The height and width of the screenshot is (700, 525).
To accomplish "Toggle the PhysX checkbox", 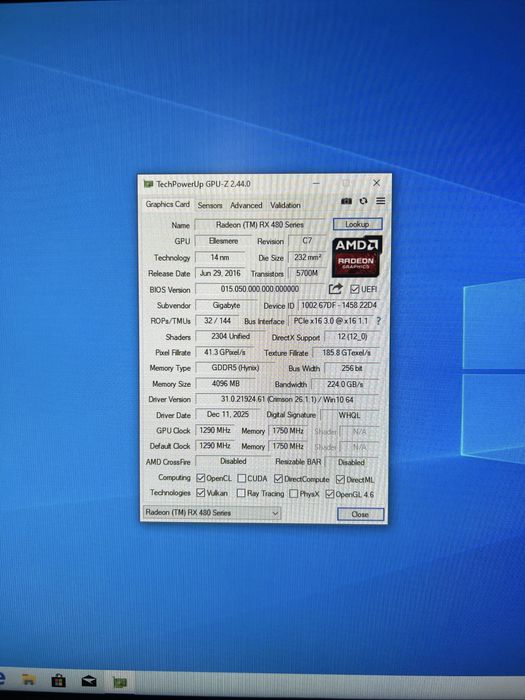I will point(293,494).
